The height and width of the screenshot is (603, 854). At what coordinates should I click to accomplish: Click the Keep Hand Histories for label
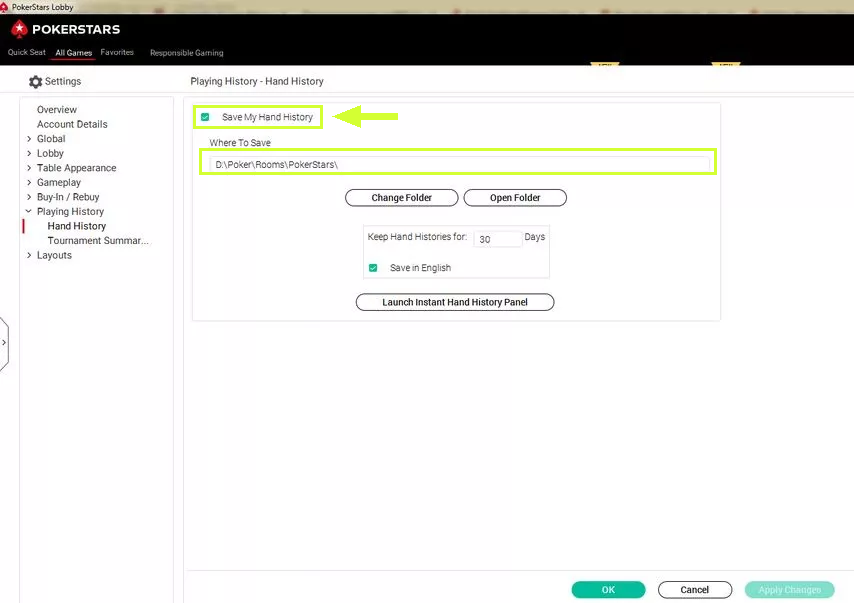417,237
